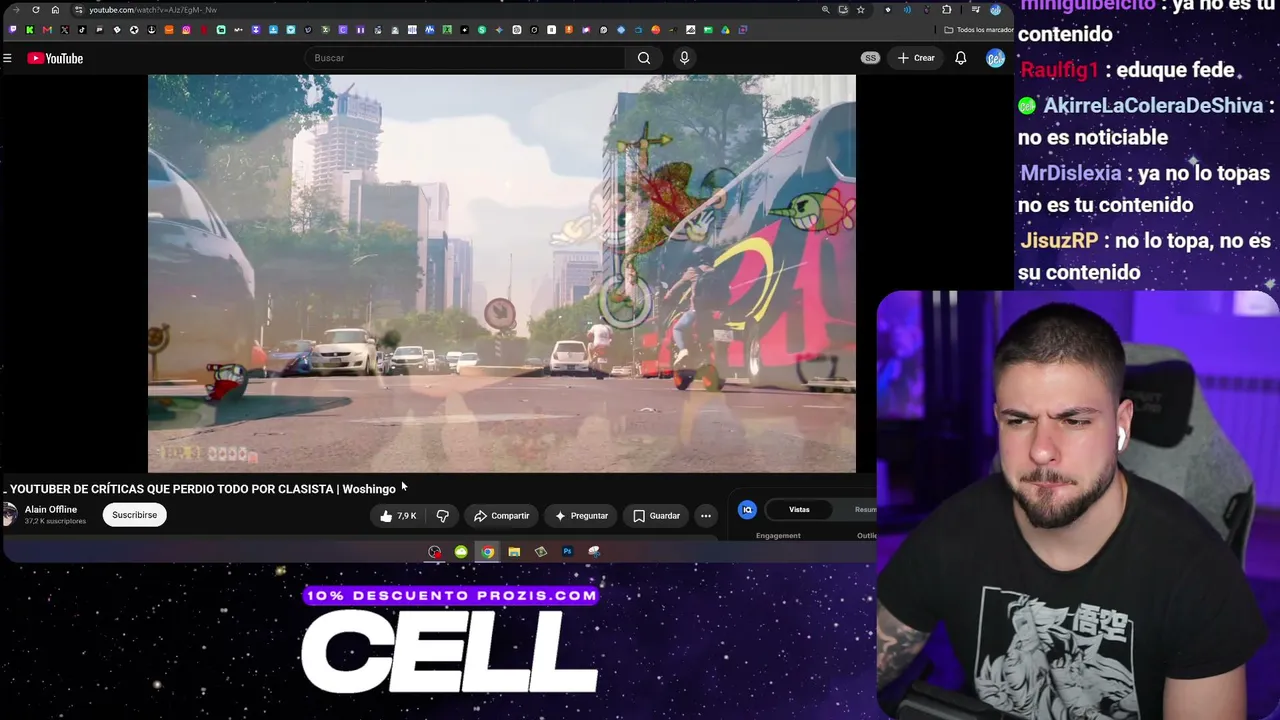Screen dimensions: 1280x720
Task: Select the Engagement tab
Action: (x=778, y=536)
